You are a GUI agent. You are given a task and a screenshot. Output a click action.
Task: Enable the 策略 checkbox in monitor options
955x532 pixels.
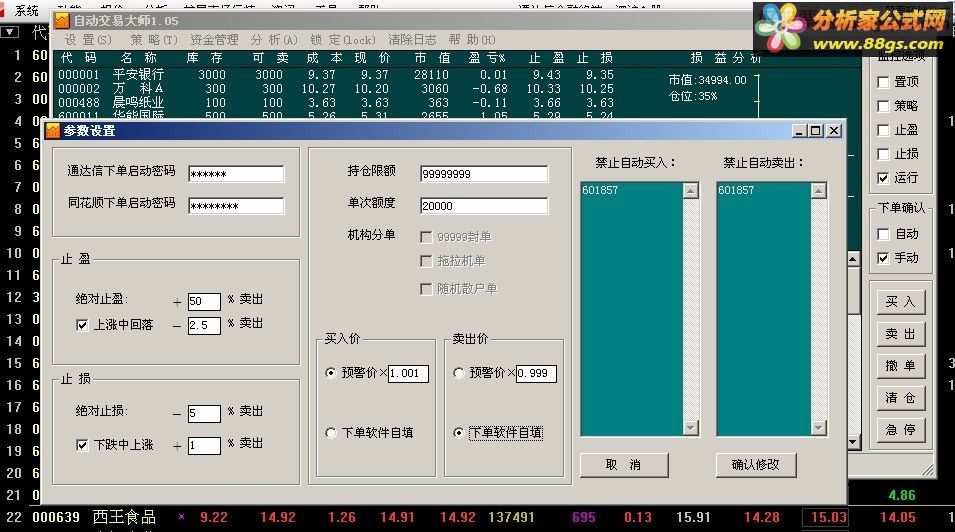click(883, 106)
